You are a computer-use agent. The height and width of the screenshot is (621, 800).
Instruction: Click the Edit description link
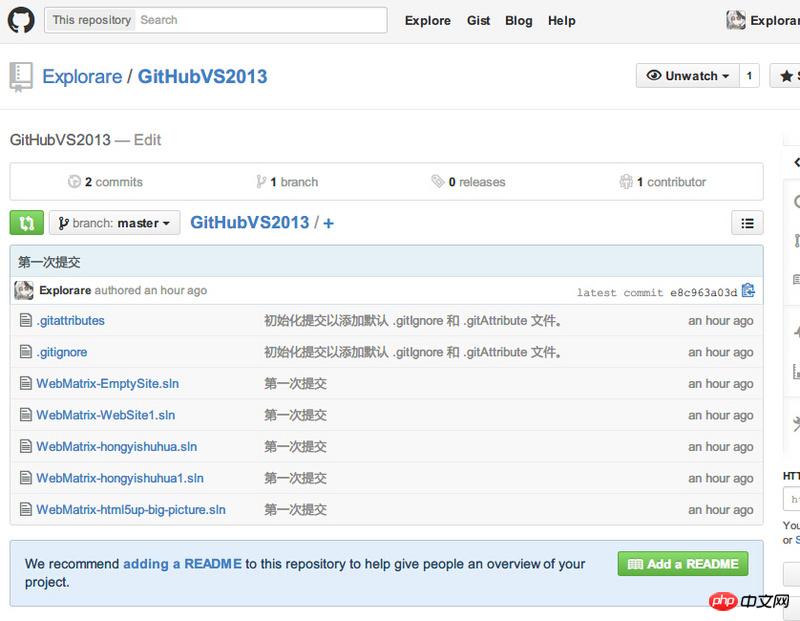click(x=147, y=140)
